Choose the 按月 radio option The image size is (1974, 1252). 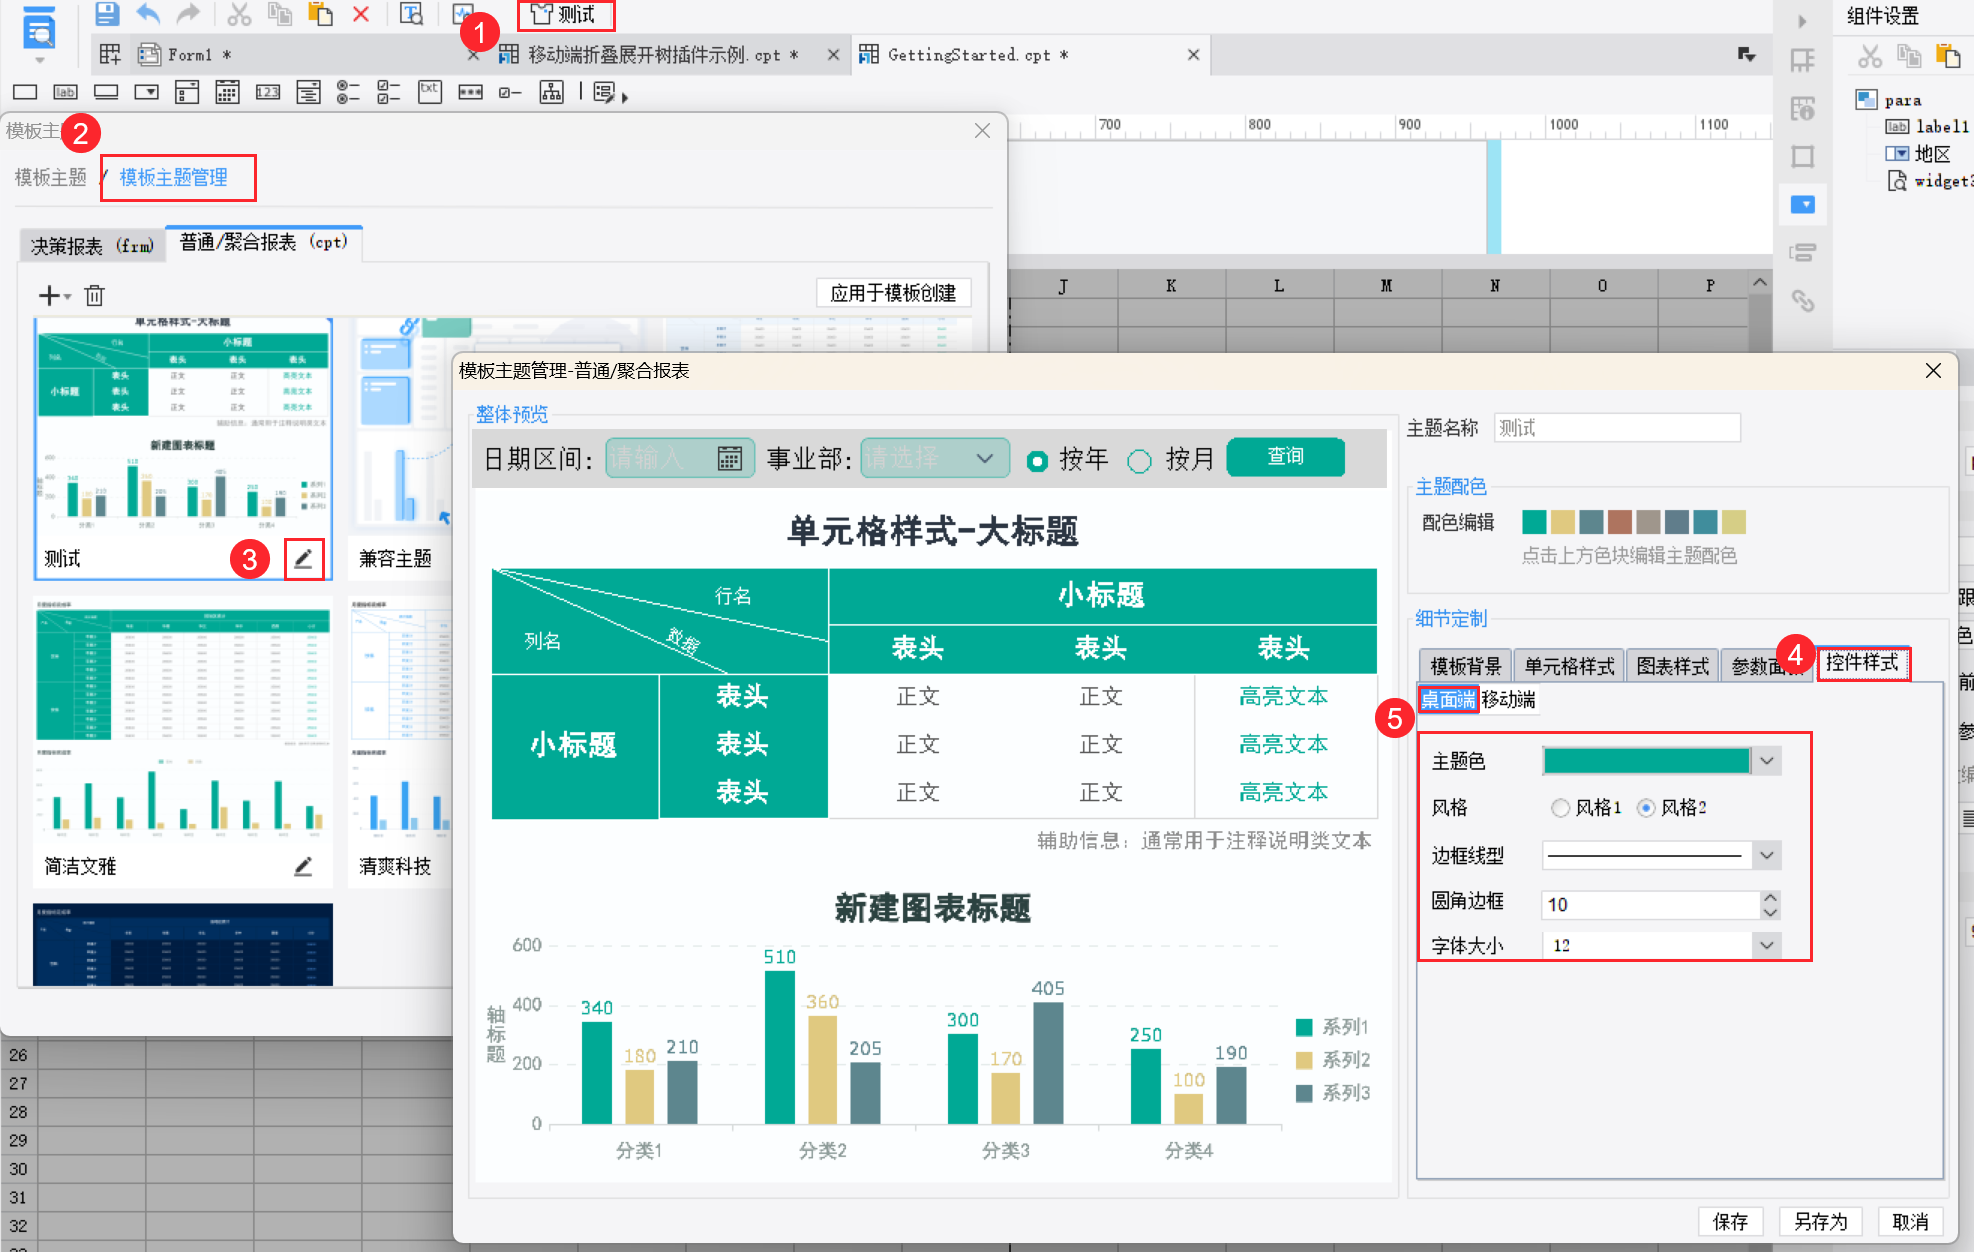coord(1139,460)
